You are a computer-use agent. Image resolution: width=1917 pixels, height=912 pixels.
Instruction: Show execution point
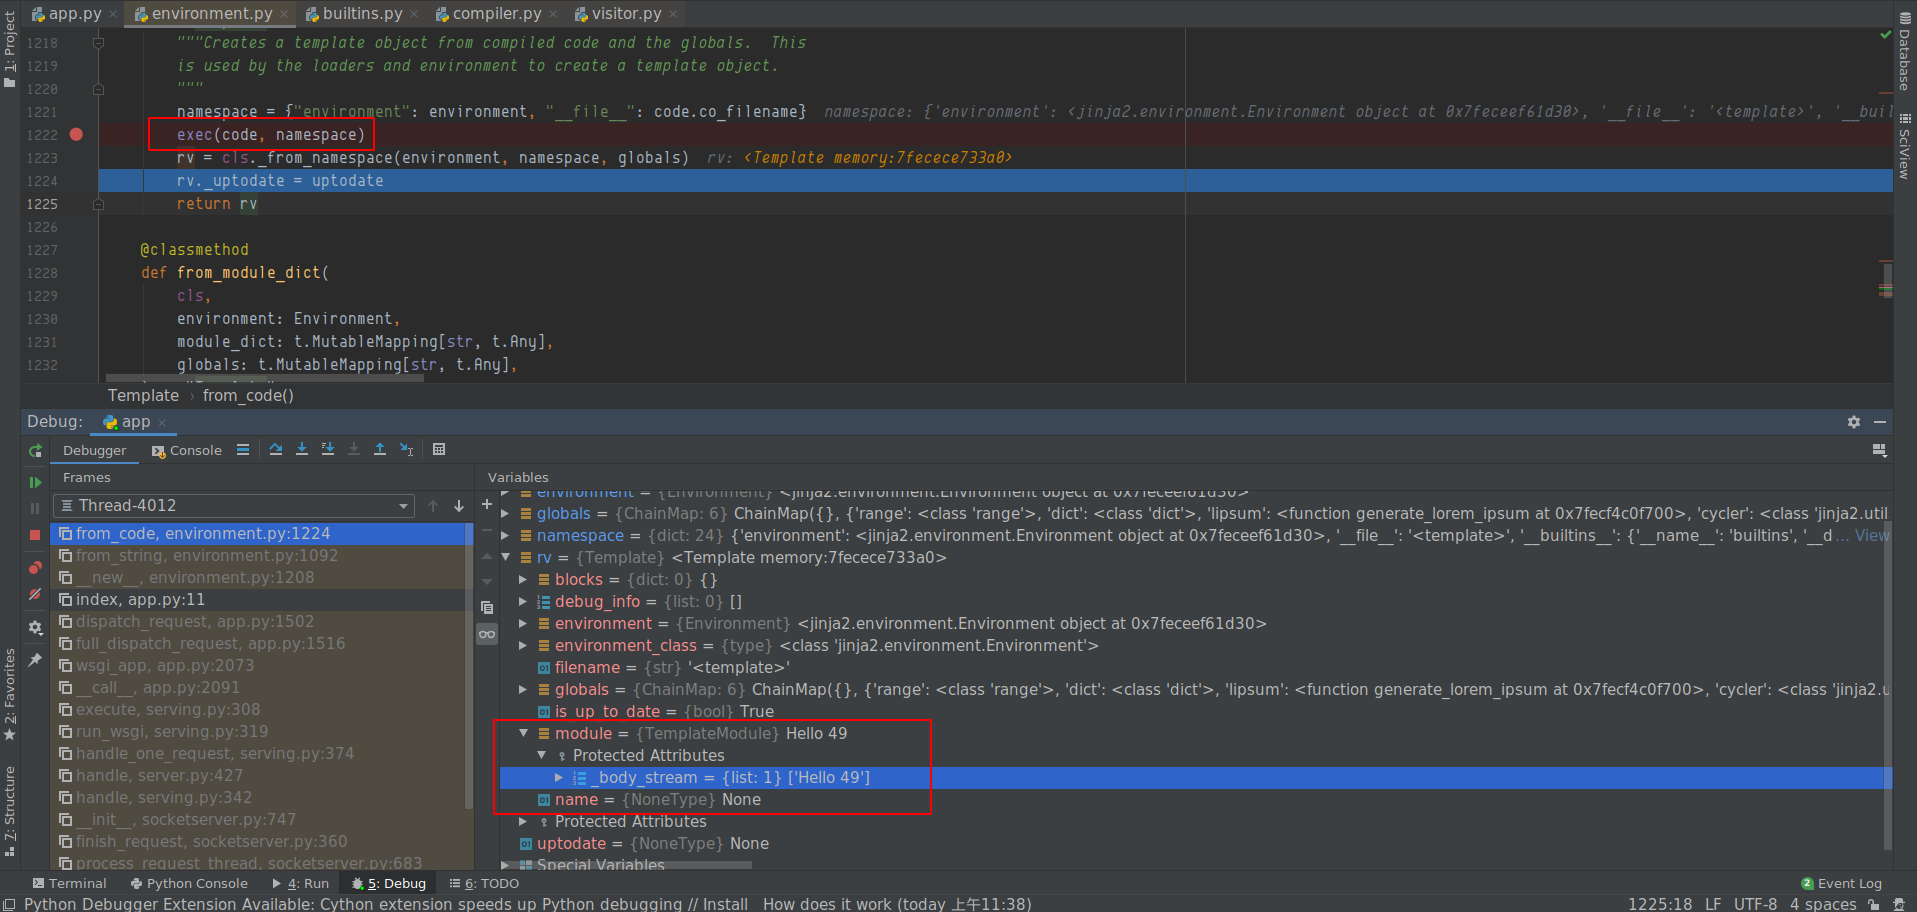pyautogui.click(x=243, y=450)
